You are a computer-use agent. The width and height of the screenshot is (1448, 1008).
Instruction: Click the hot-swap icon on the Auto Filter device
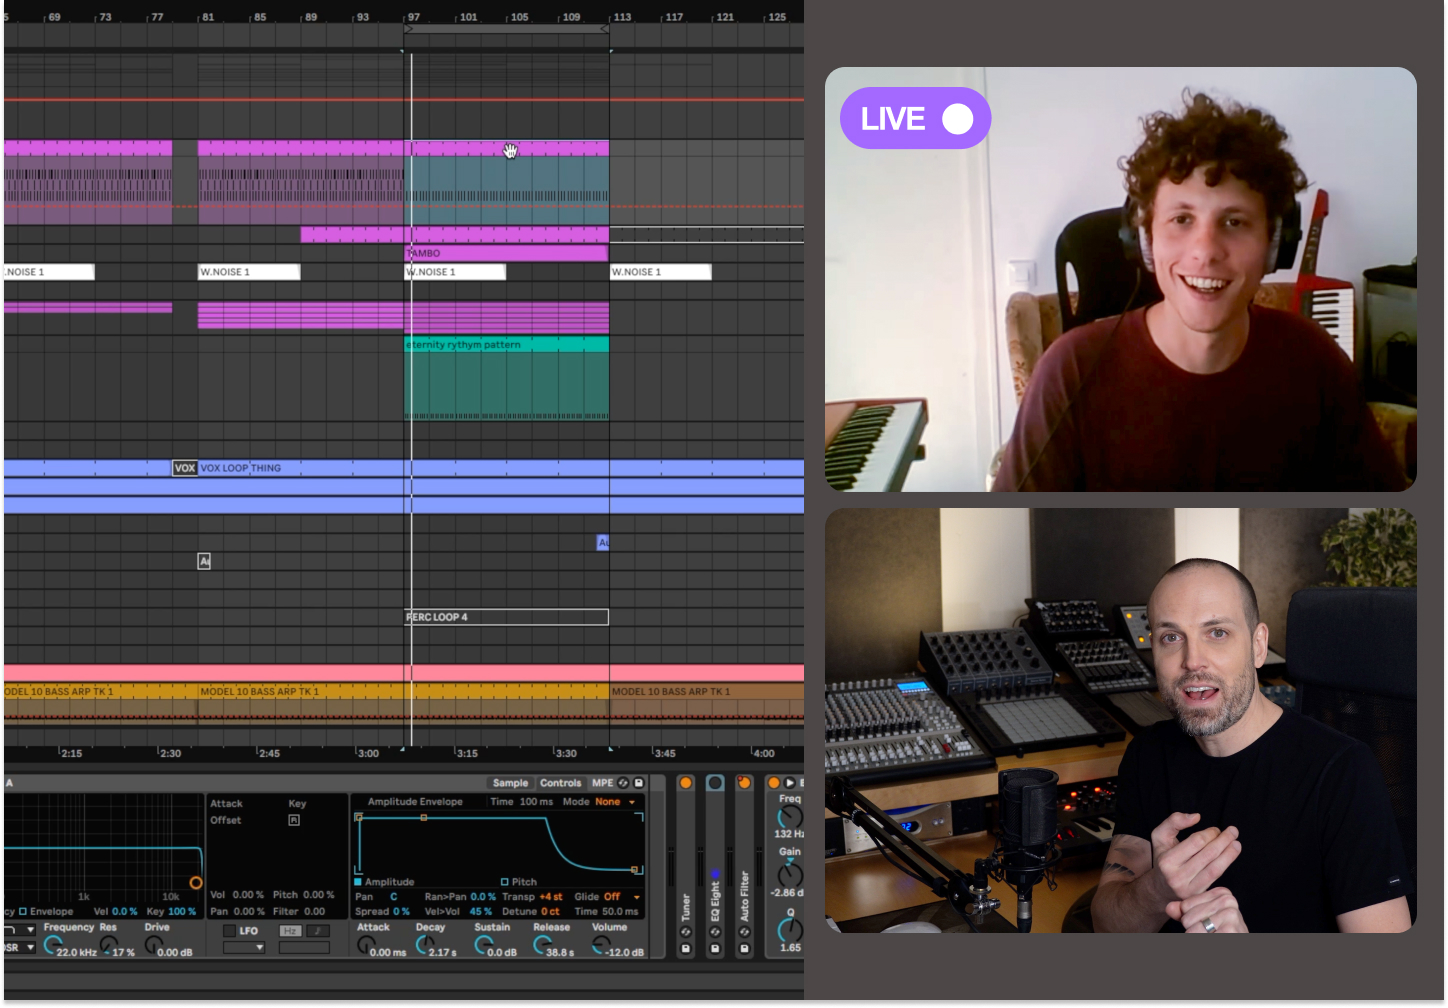[744, 932]
